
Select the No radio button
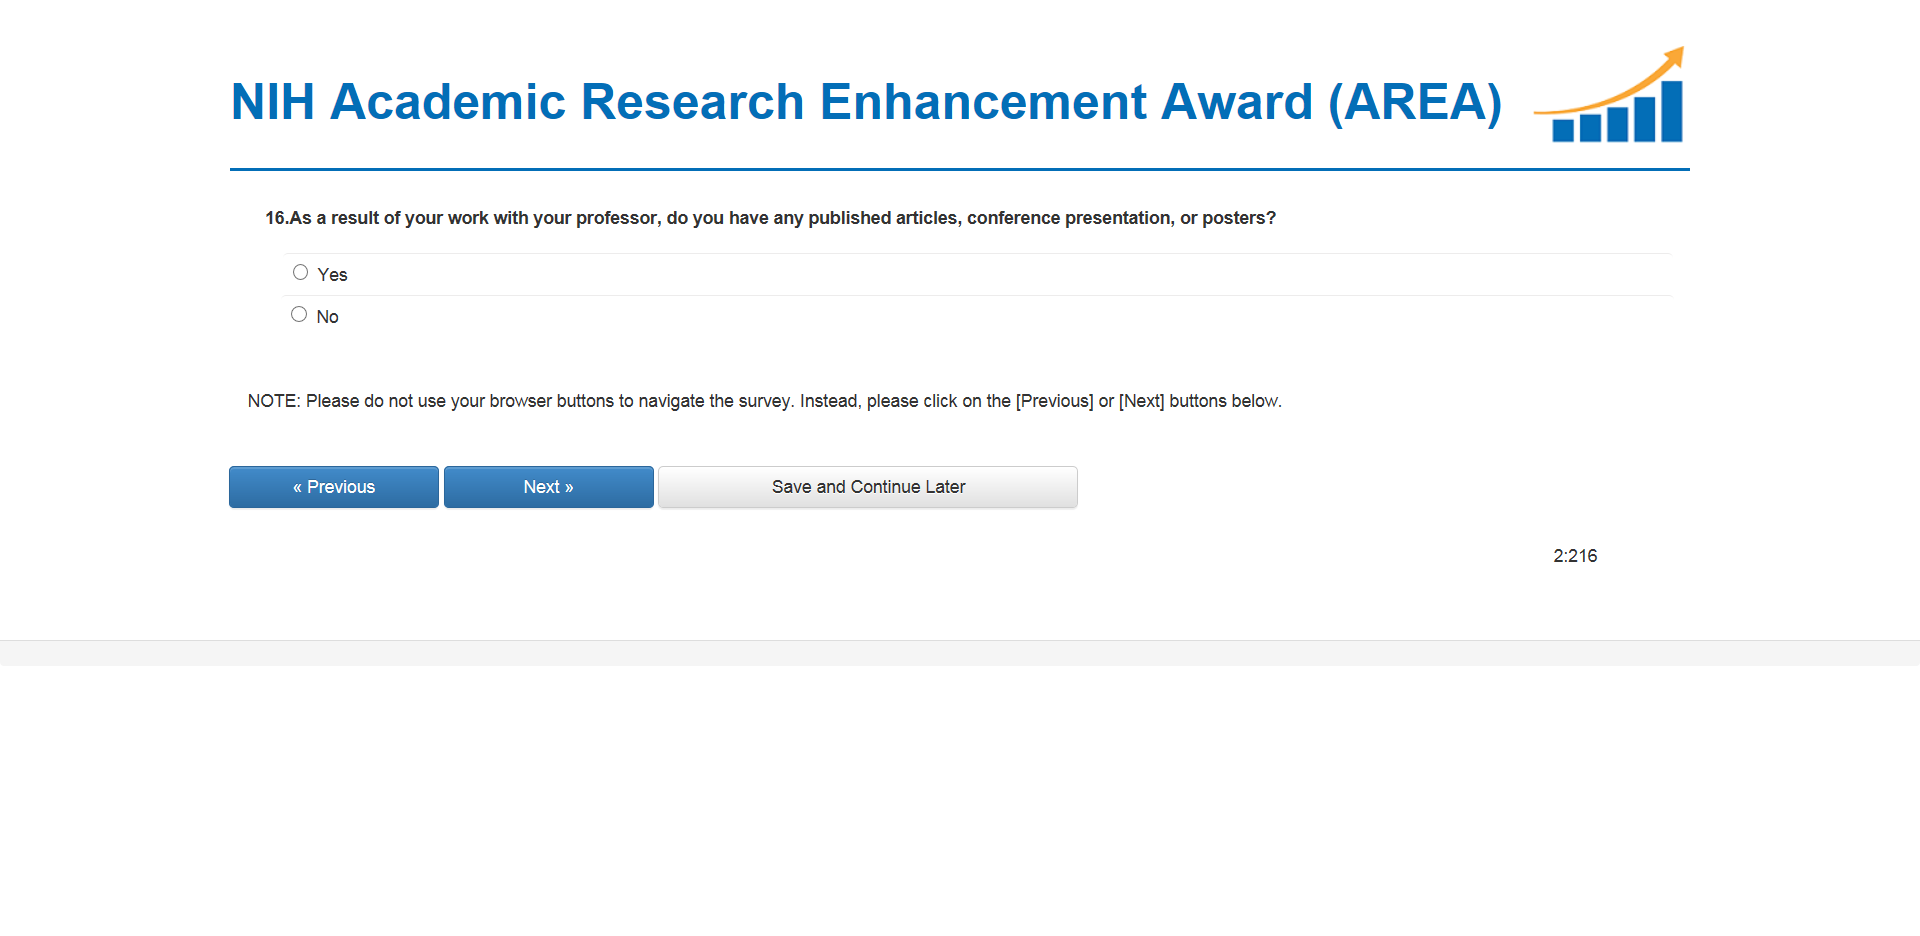[x=299, y=314]
